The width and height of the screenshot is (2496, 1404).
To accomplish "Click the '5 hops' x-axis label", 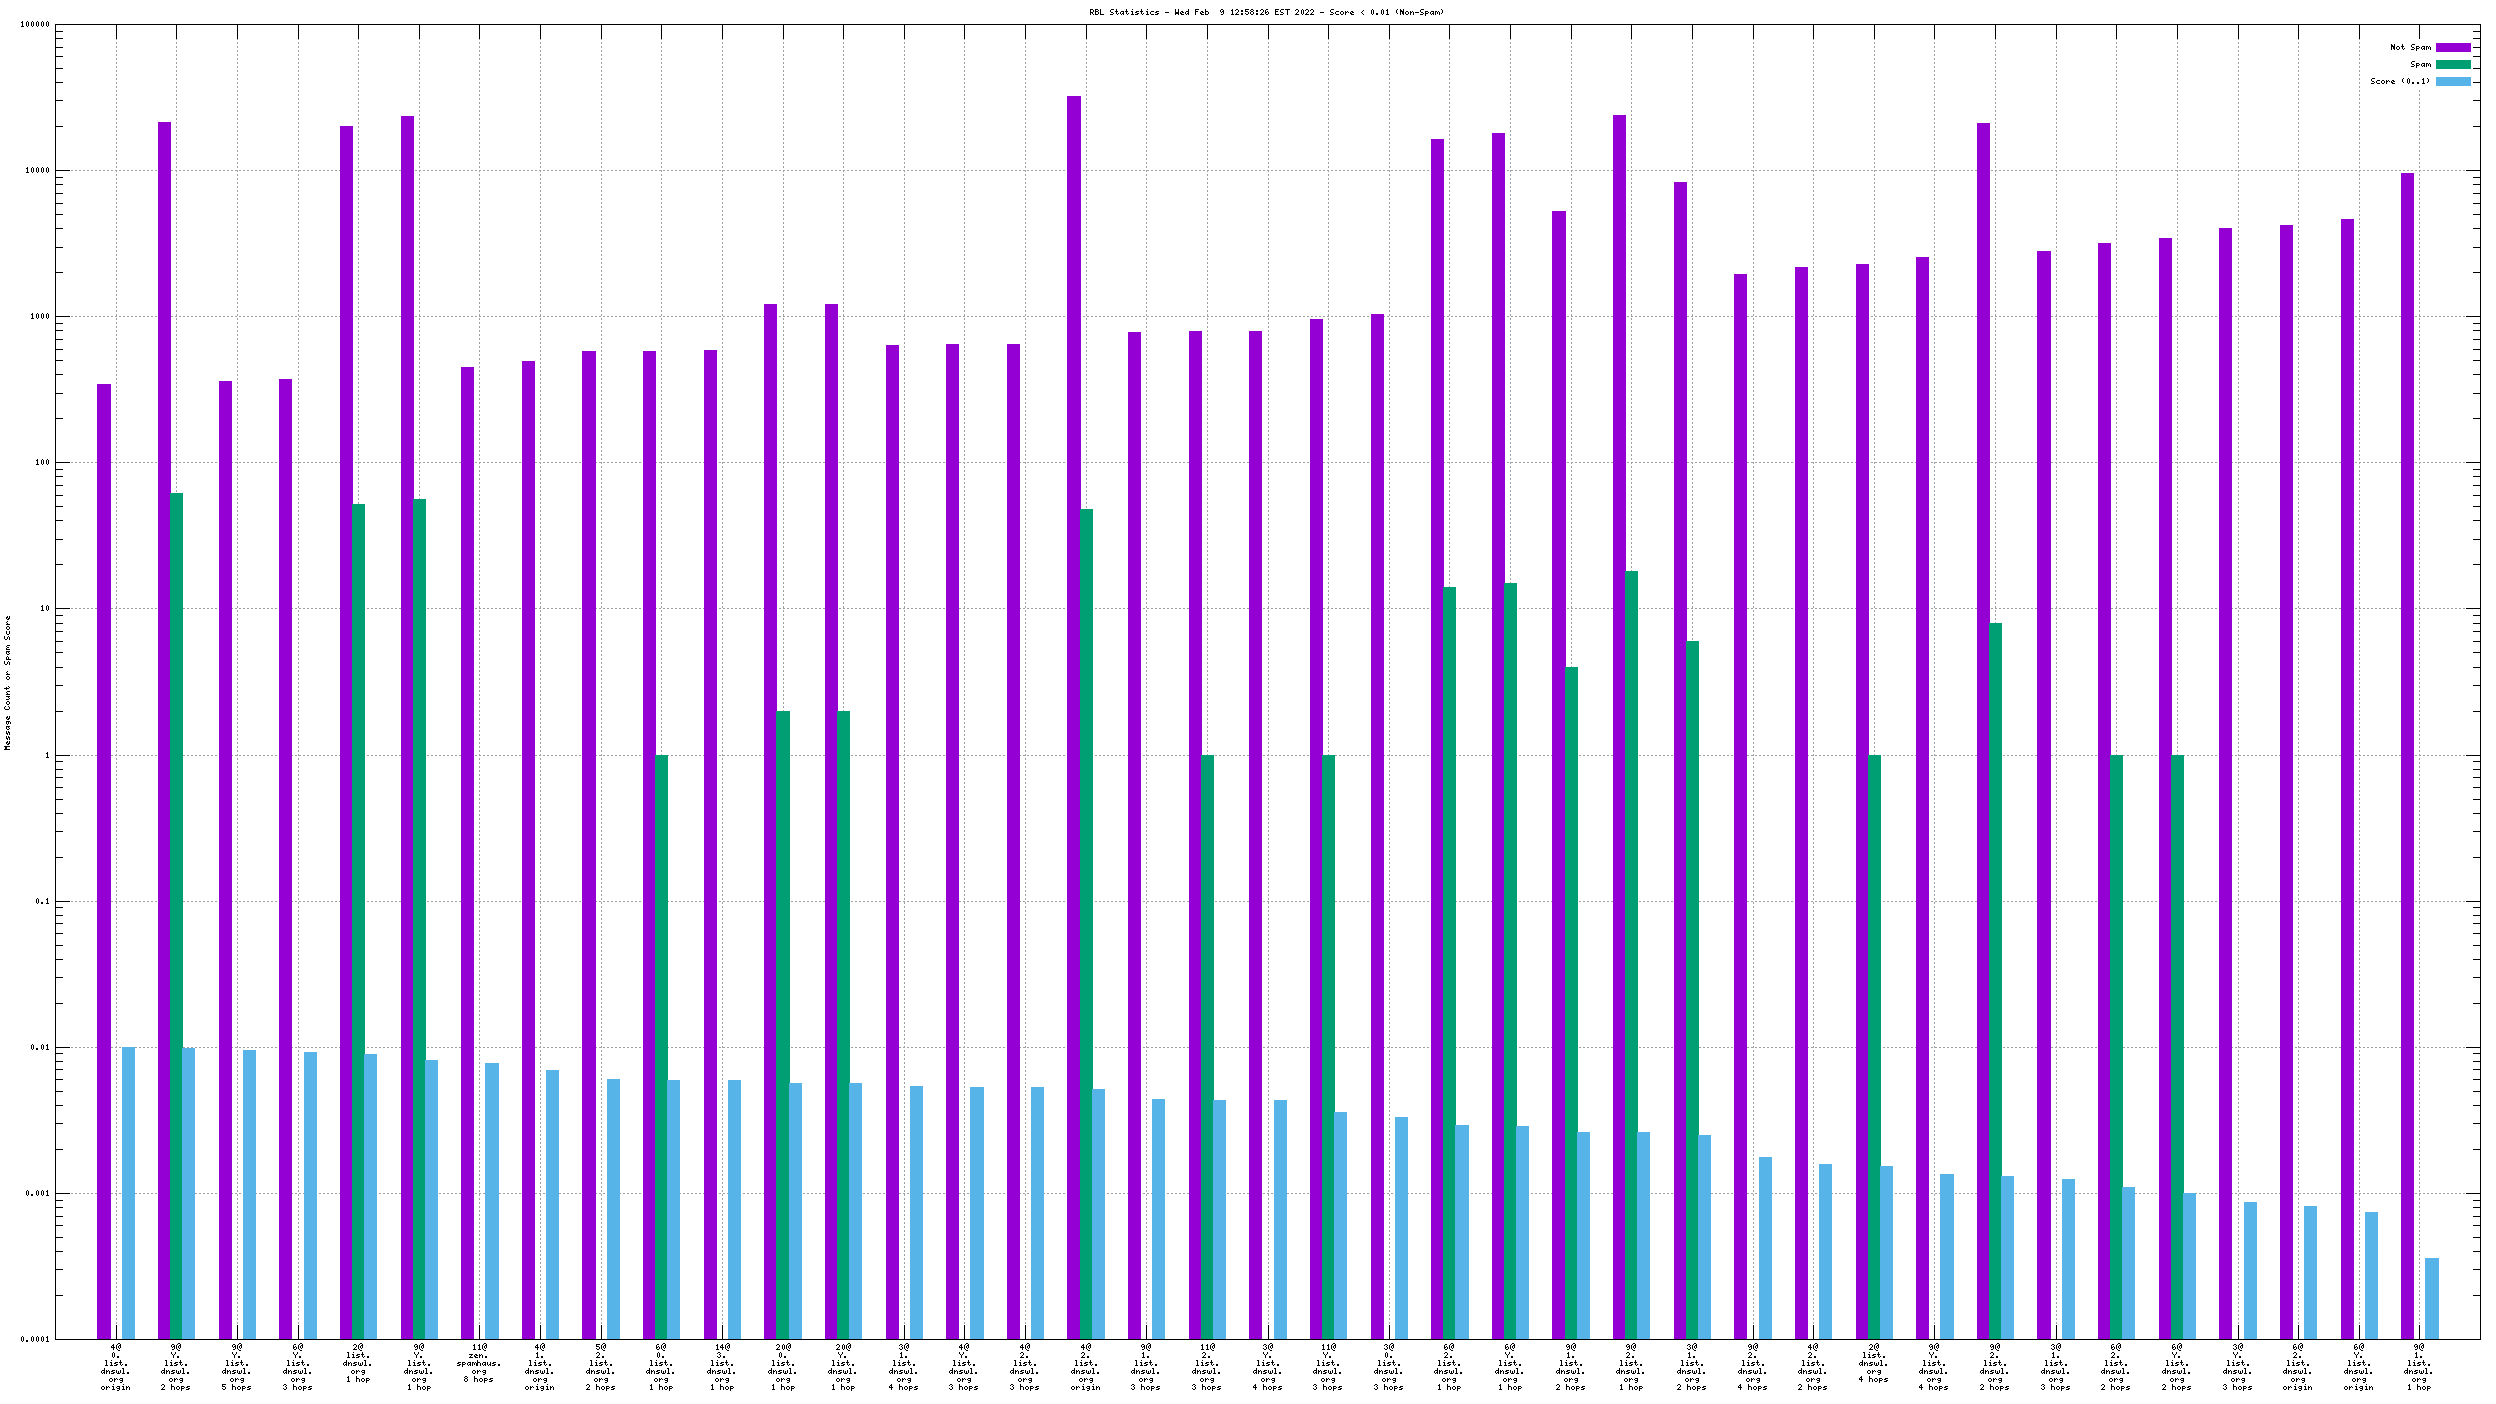I will point(237,1387).
